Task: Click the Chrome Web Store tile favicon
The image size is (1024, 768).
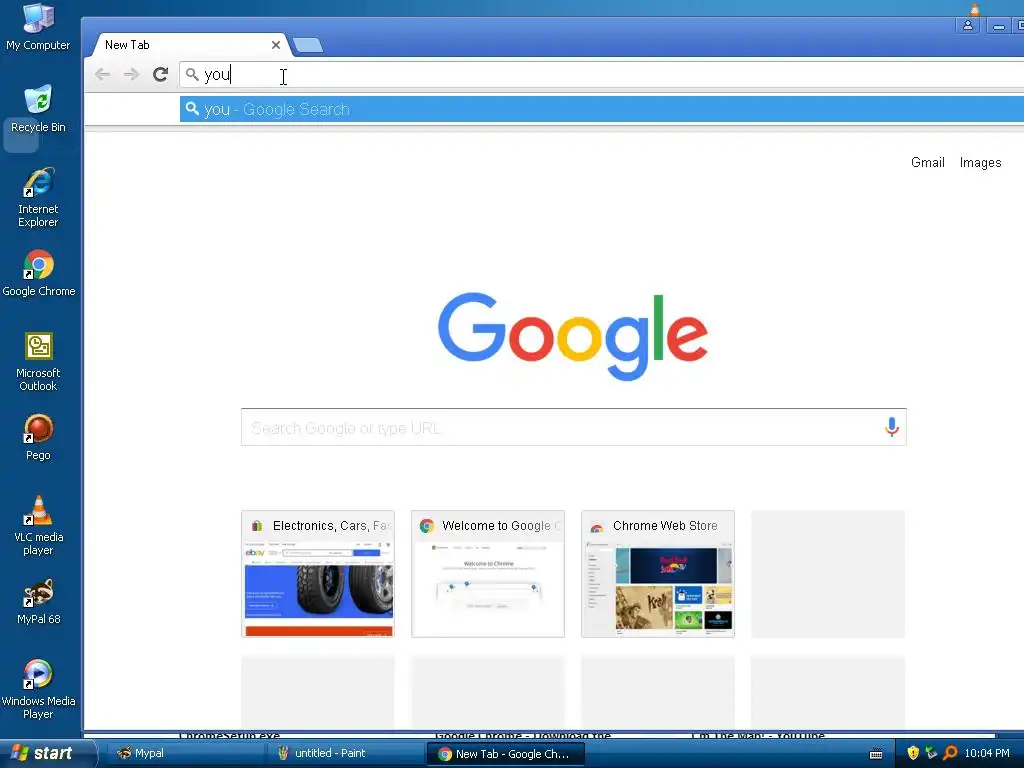Action: 596,526
